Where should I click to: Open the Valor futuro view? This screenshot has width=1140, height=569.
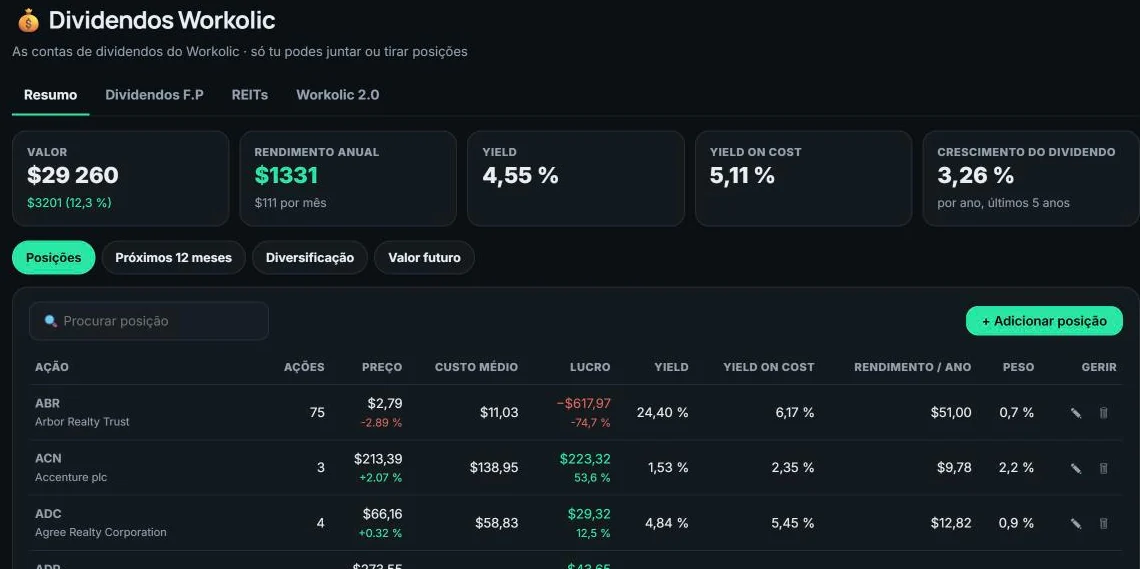424,257
